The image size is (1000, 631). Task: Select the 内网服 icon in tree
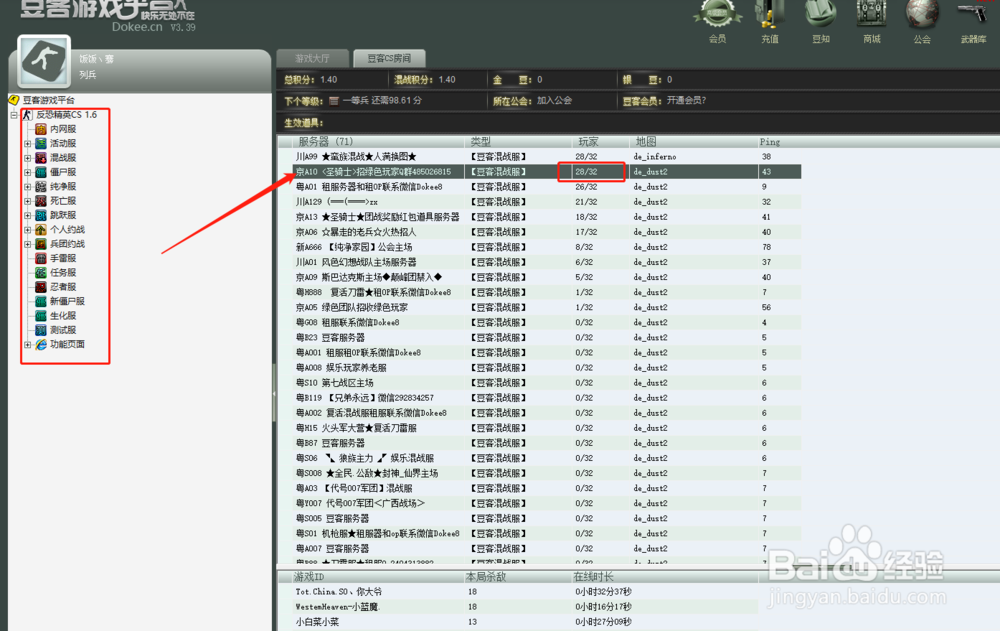tap(41, 129)
